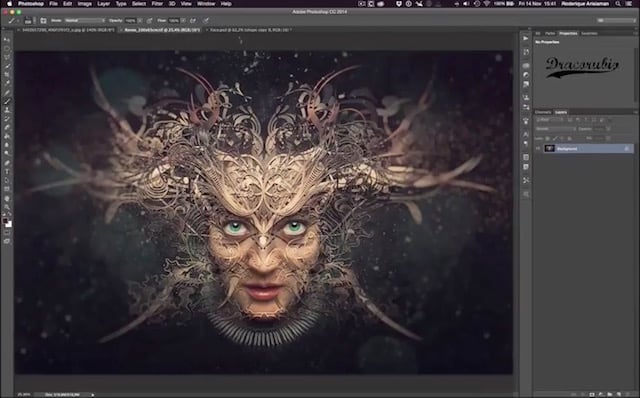Viewport: 640px width, 398px height.
Task: Toggle pressure for size button
Action: pos(206,20)
